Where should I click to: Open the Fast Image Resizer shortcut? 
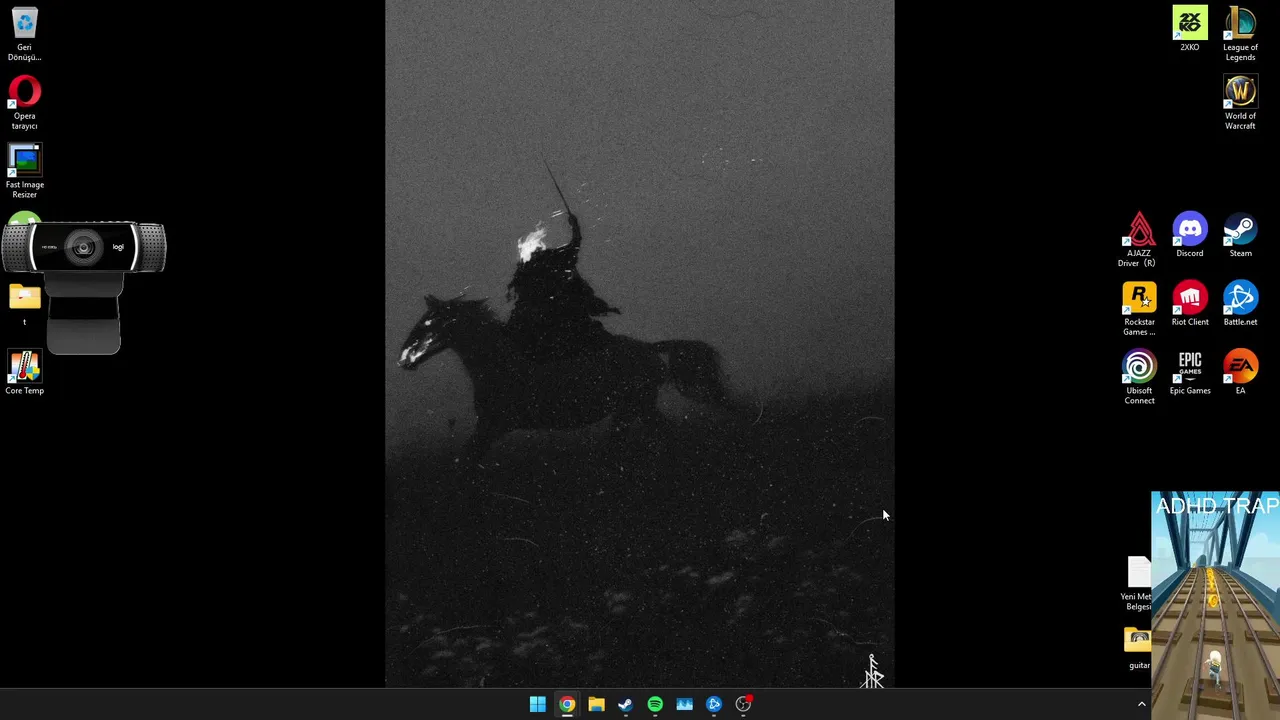[x=24, y=172]
